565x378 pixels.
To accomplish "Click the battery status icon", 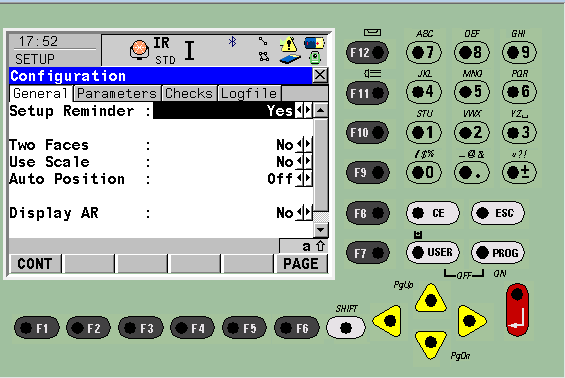I will [314, 44].
